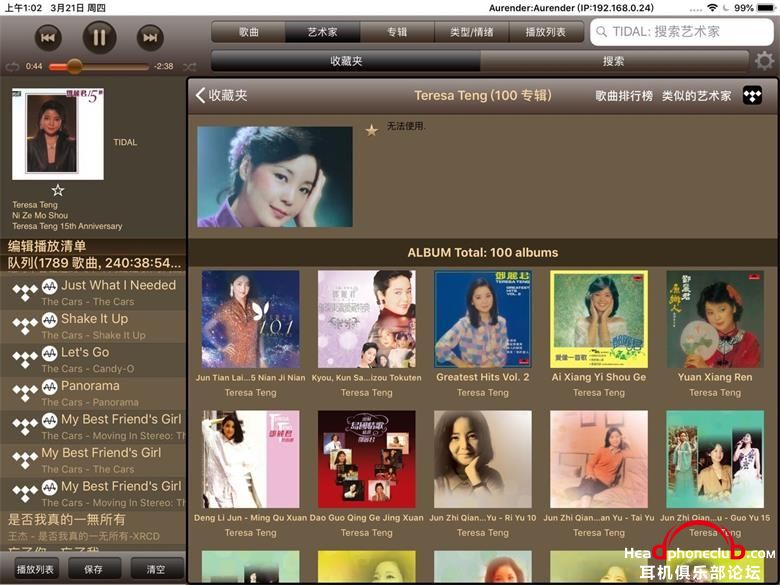Image resolution: width=780 pixels, height=585 pixels.
Task: Open Kyou, Kun Sa...izou Tokuten album
Action: coord(367,319)
